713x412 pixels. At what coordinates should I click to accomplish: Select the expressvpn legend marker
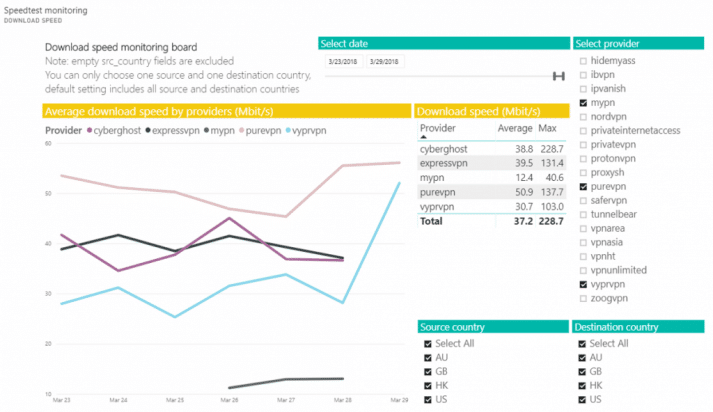click(148, 131)
